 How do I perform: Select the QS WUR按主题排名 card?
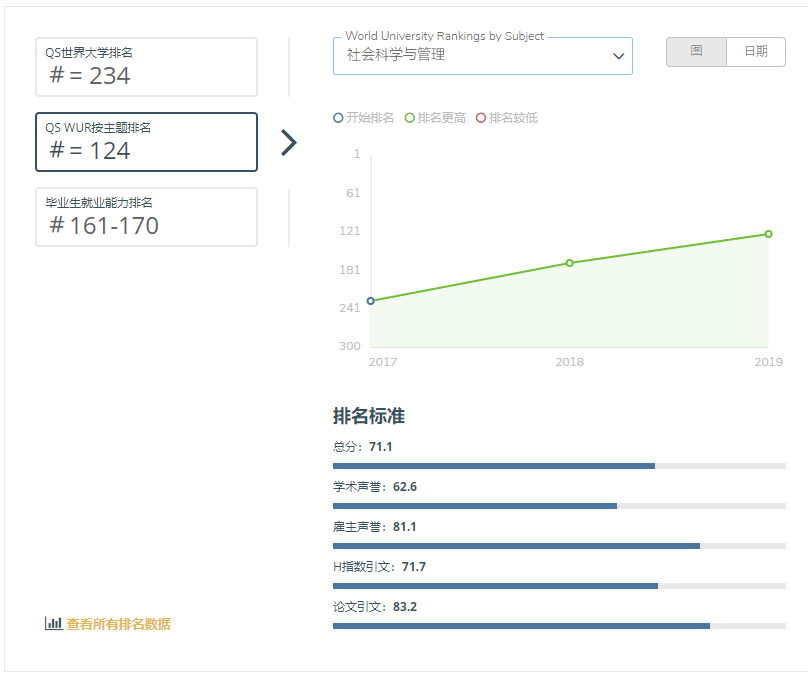click(x=146, y=142)
